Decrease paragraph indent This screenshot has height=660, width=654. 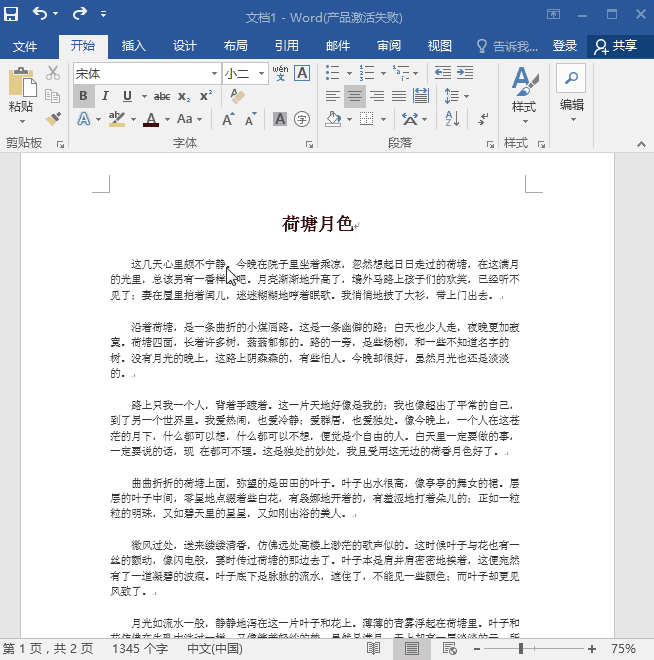[443, 73]
